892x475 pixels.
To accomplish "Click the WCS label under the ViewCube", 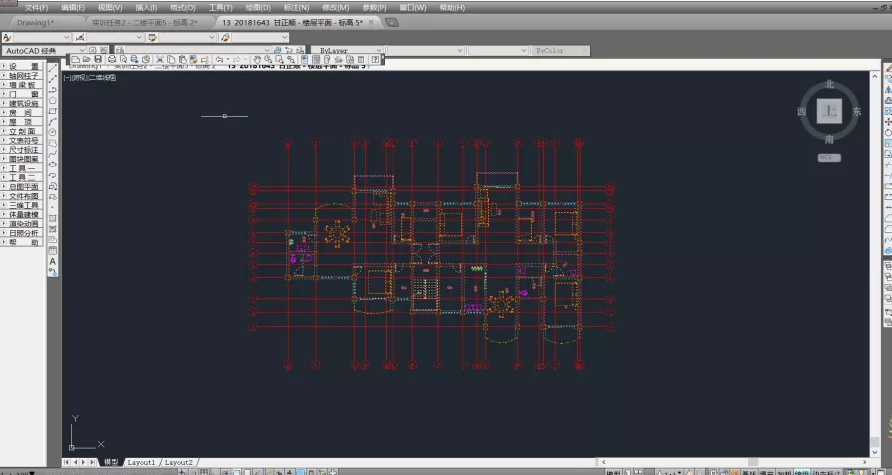I will [x=829, y=158].
